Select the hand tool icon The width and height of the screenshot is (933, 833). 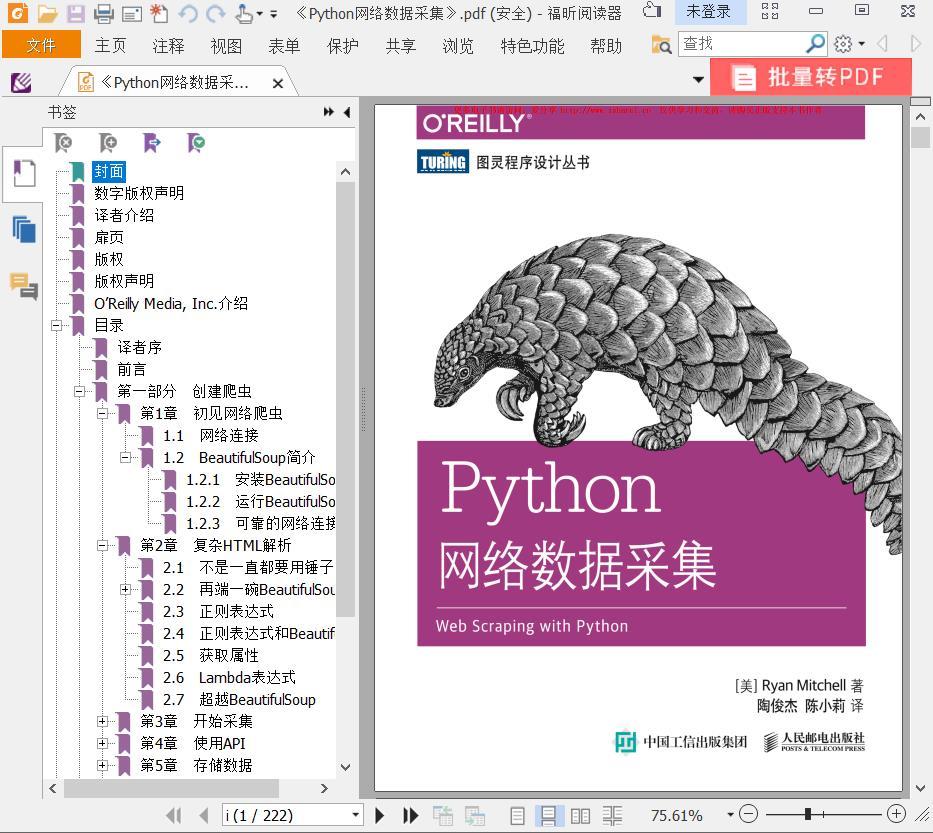(x=244, y=12)
